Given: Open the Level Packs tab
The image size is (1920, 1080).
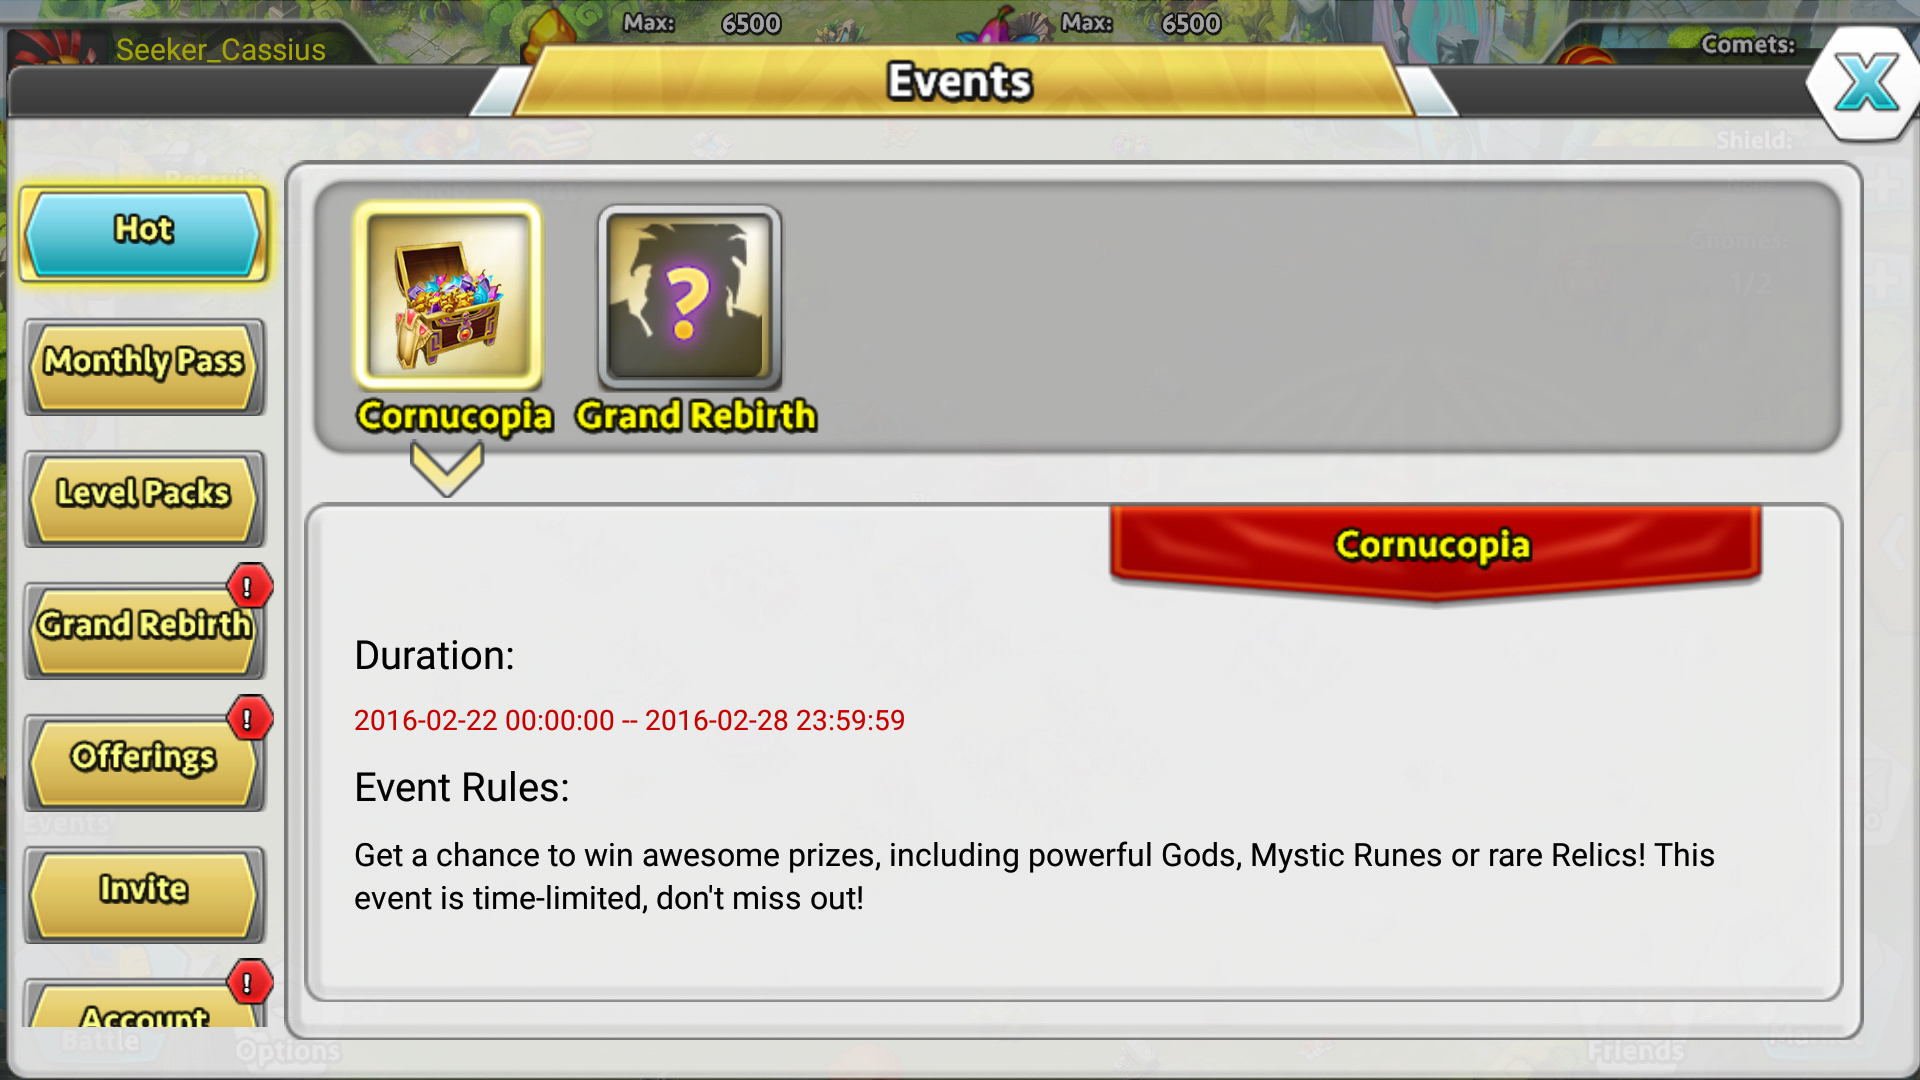Looking at the screenshot, I should pos(144,498).
